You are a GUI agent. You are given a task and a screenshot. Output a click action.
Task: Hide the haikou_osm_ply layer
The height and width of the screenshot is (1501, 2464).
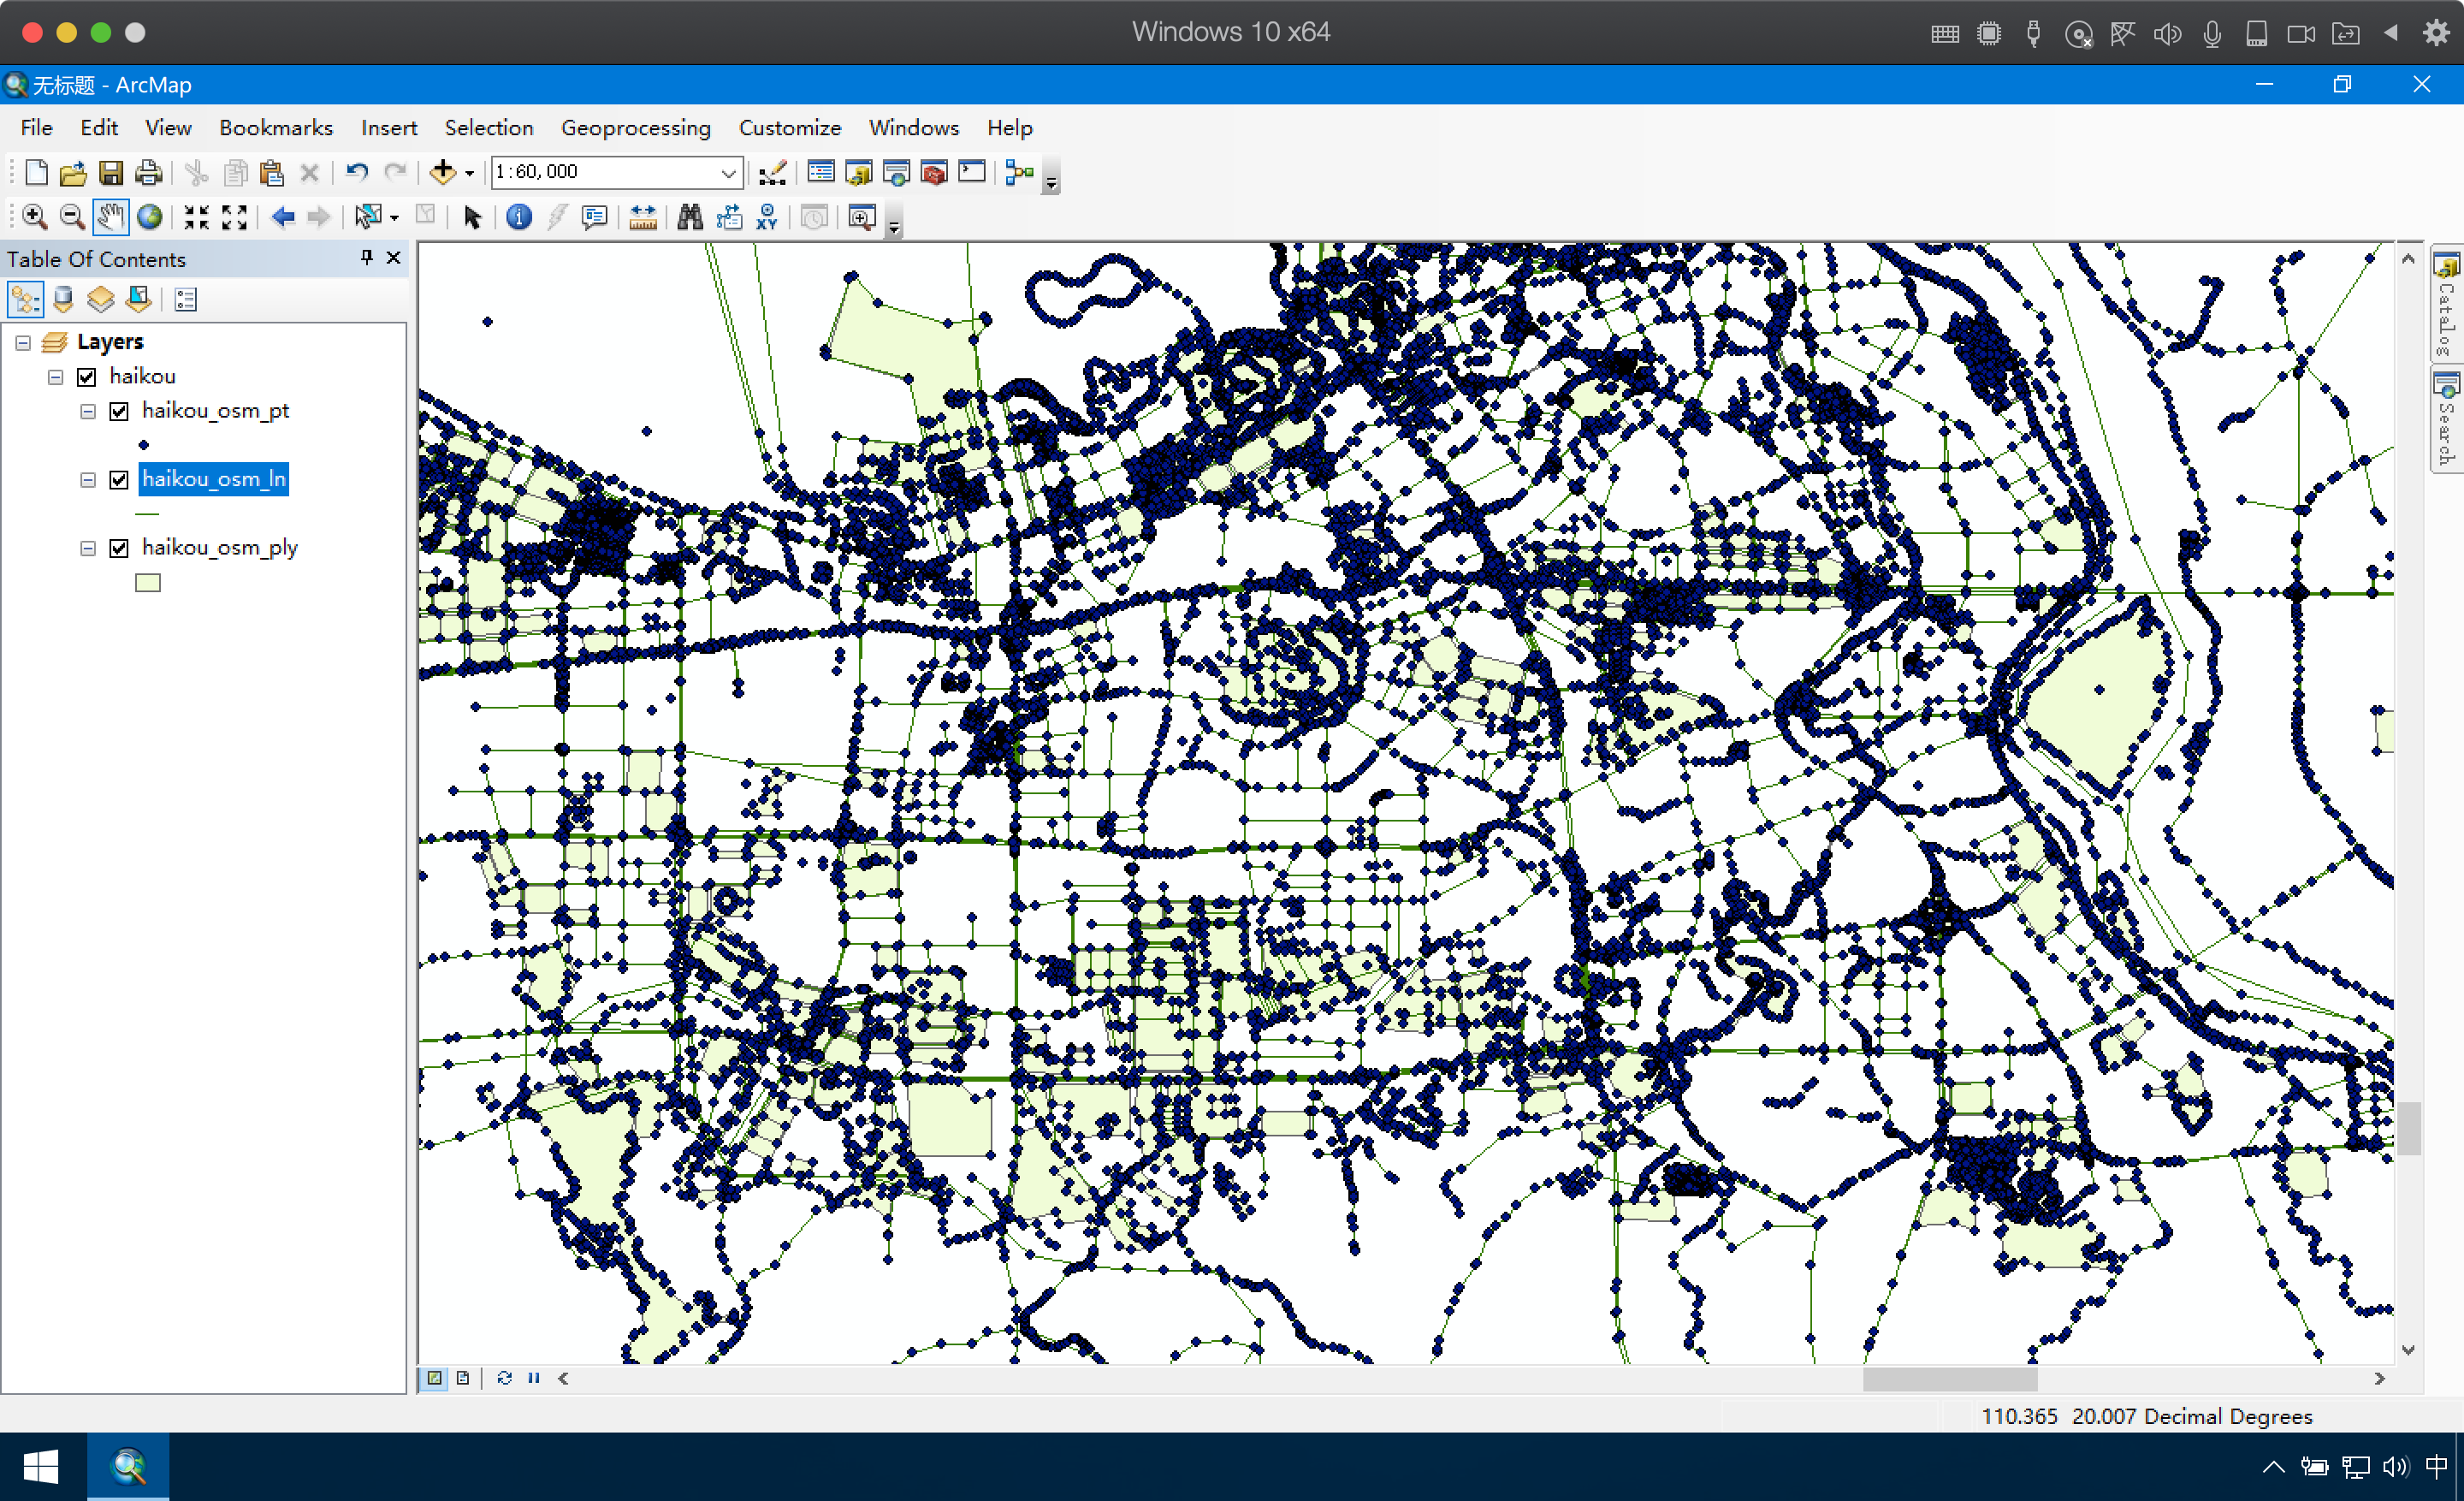[119, 548]
